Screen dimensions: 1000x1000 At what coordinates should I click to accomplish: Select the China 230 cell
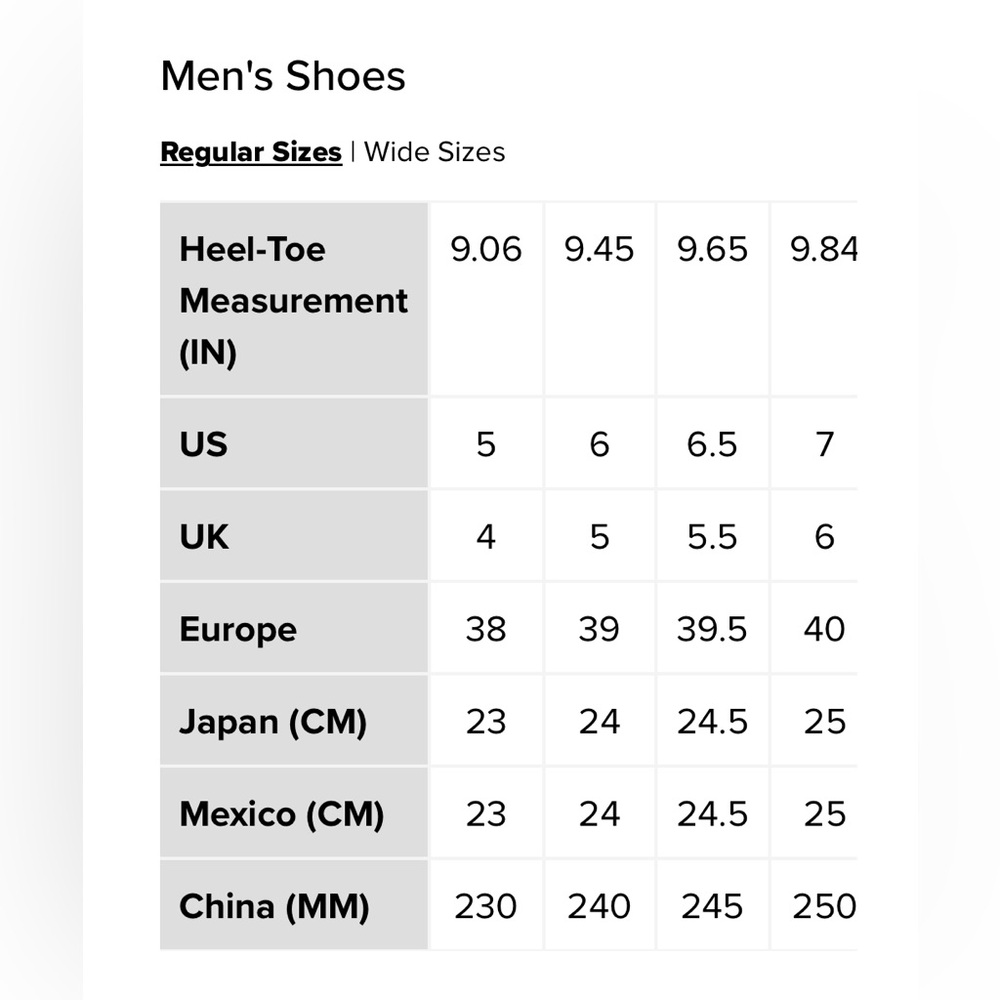click(x=486, y=905)
